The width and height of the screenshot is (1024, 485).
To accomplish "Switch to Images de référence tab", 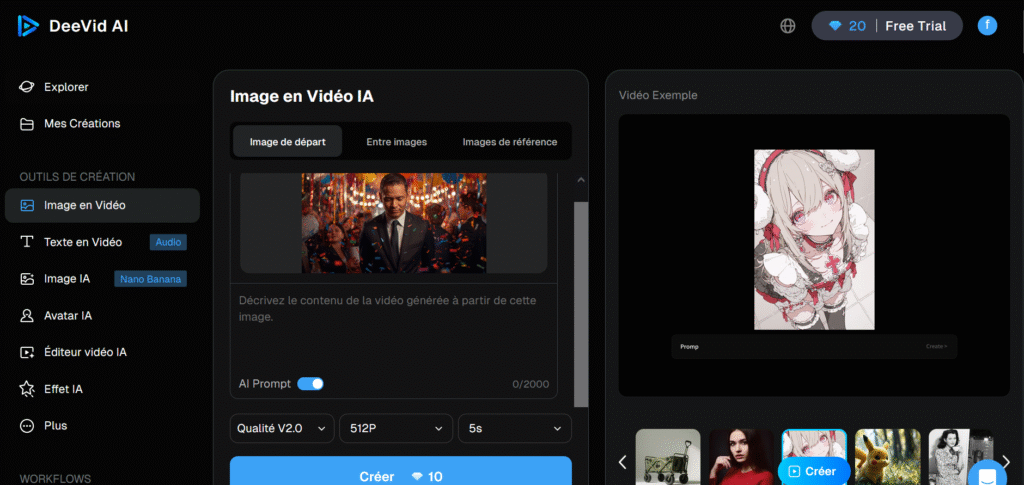I will [509, 142].
